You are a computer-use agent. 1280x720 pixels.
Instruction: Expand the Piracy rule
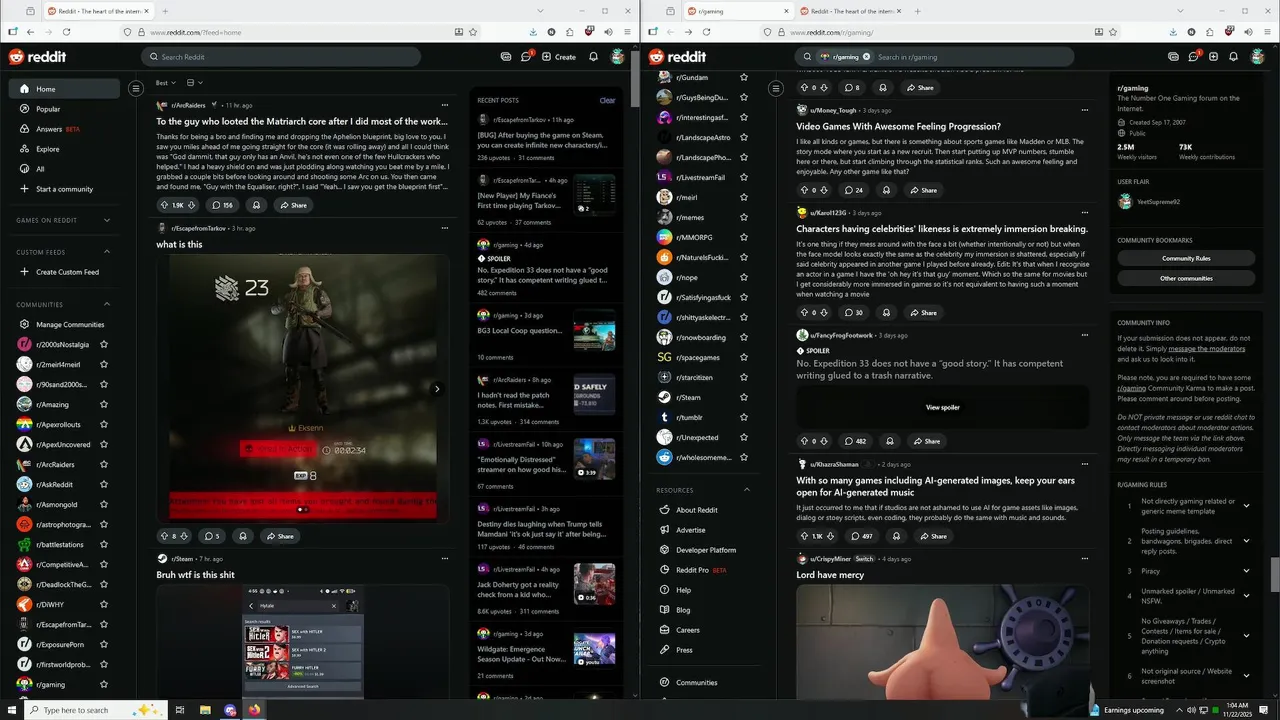coord(1246,571)
